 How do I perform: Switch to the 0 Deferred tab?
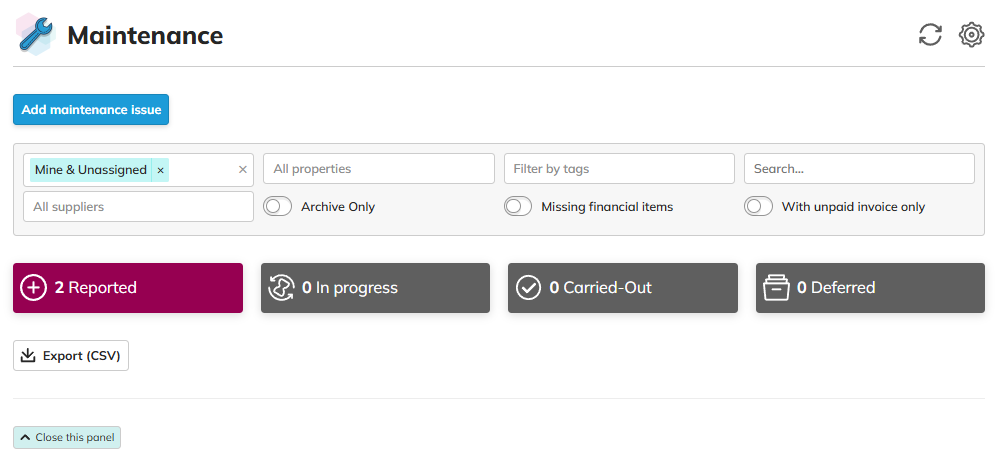[x=870, y=288]
